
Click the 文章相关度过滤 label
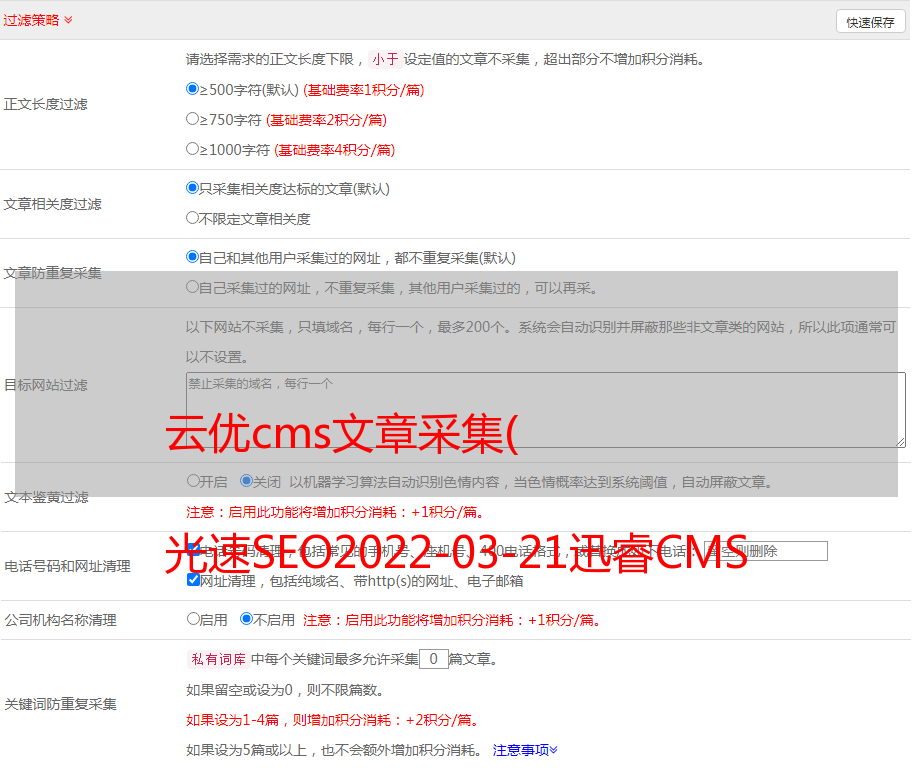click(x=52, y=204)
